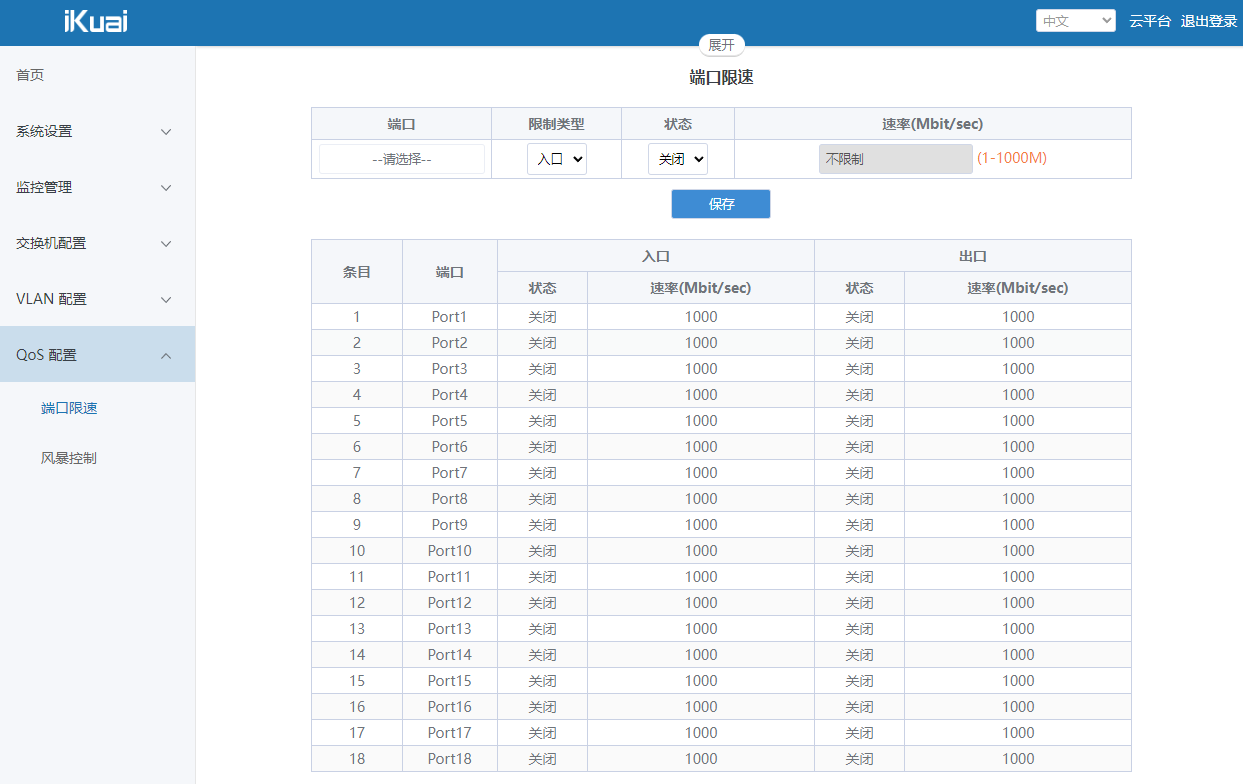1243x784 pixels.
Task: Click the Port12 cell
Action: click(x=450, y=603)
